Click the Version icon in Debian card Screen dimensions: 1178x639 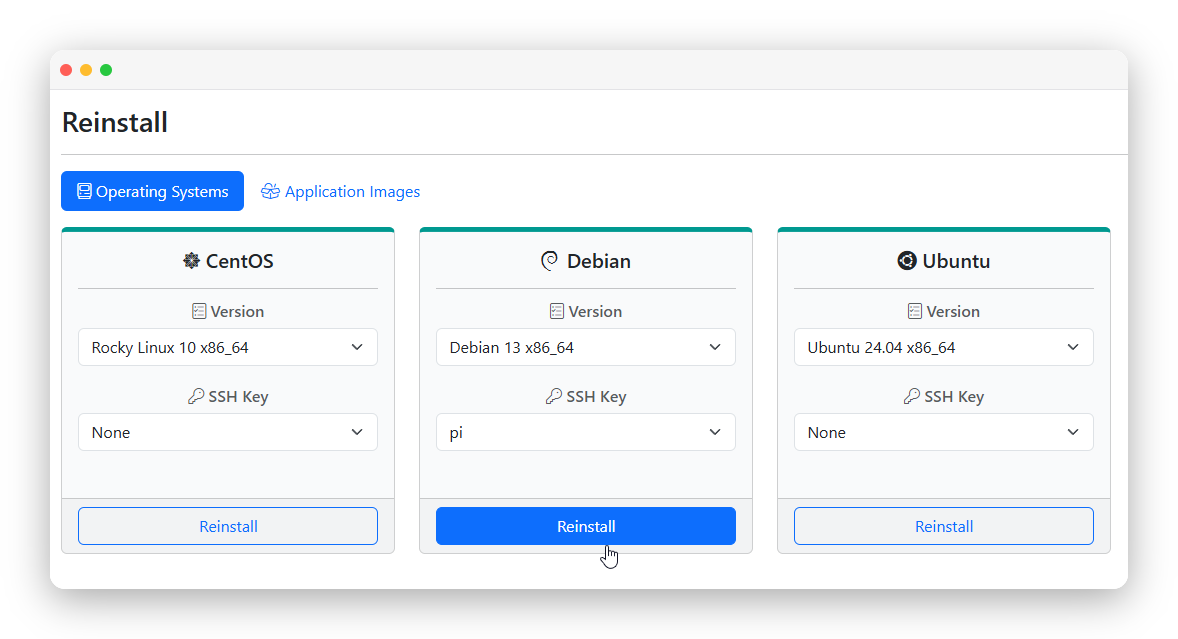point(557,311)
